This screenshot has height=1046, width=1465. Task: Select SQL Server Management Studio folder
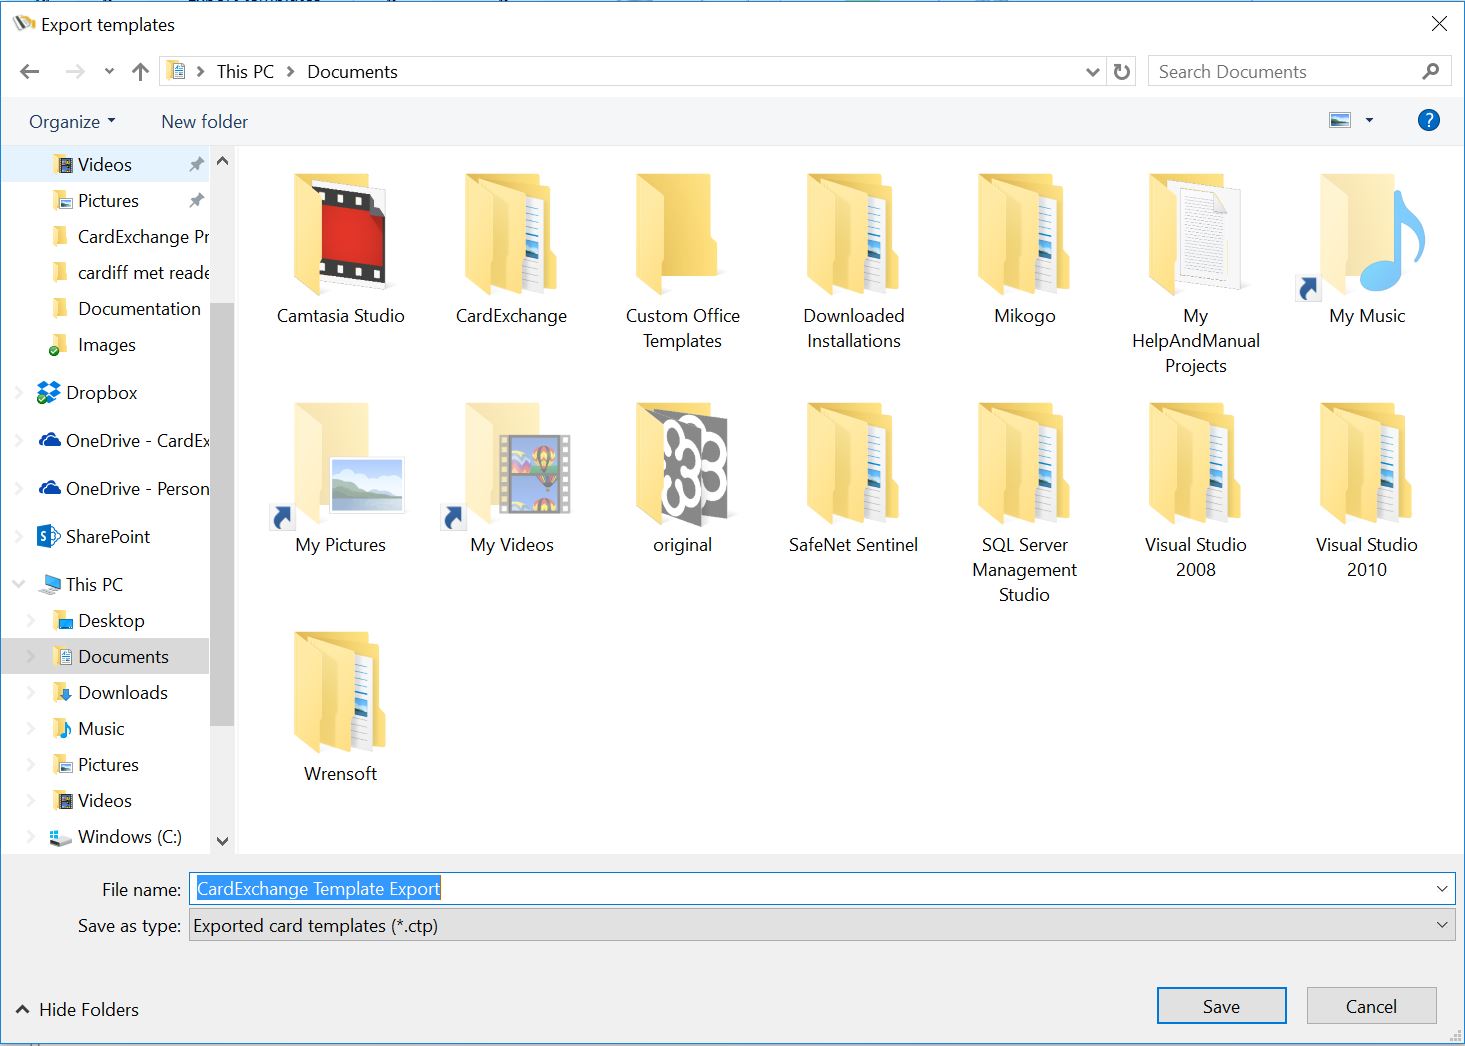(1024, 464)
